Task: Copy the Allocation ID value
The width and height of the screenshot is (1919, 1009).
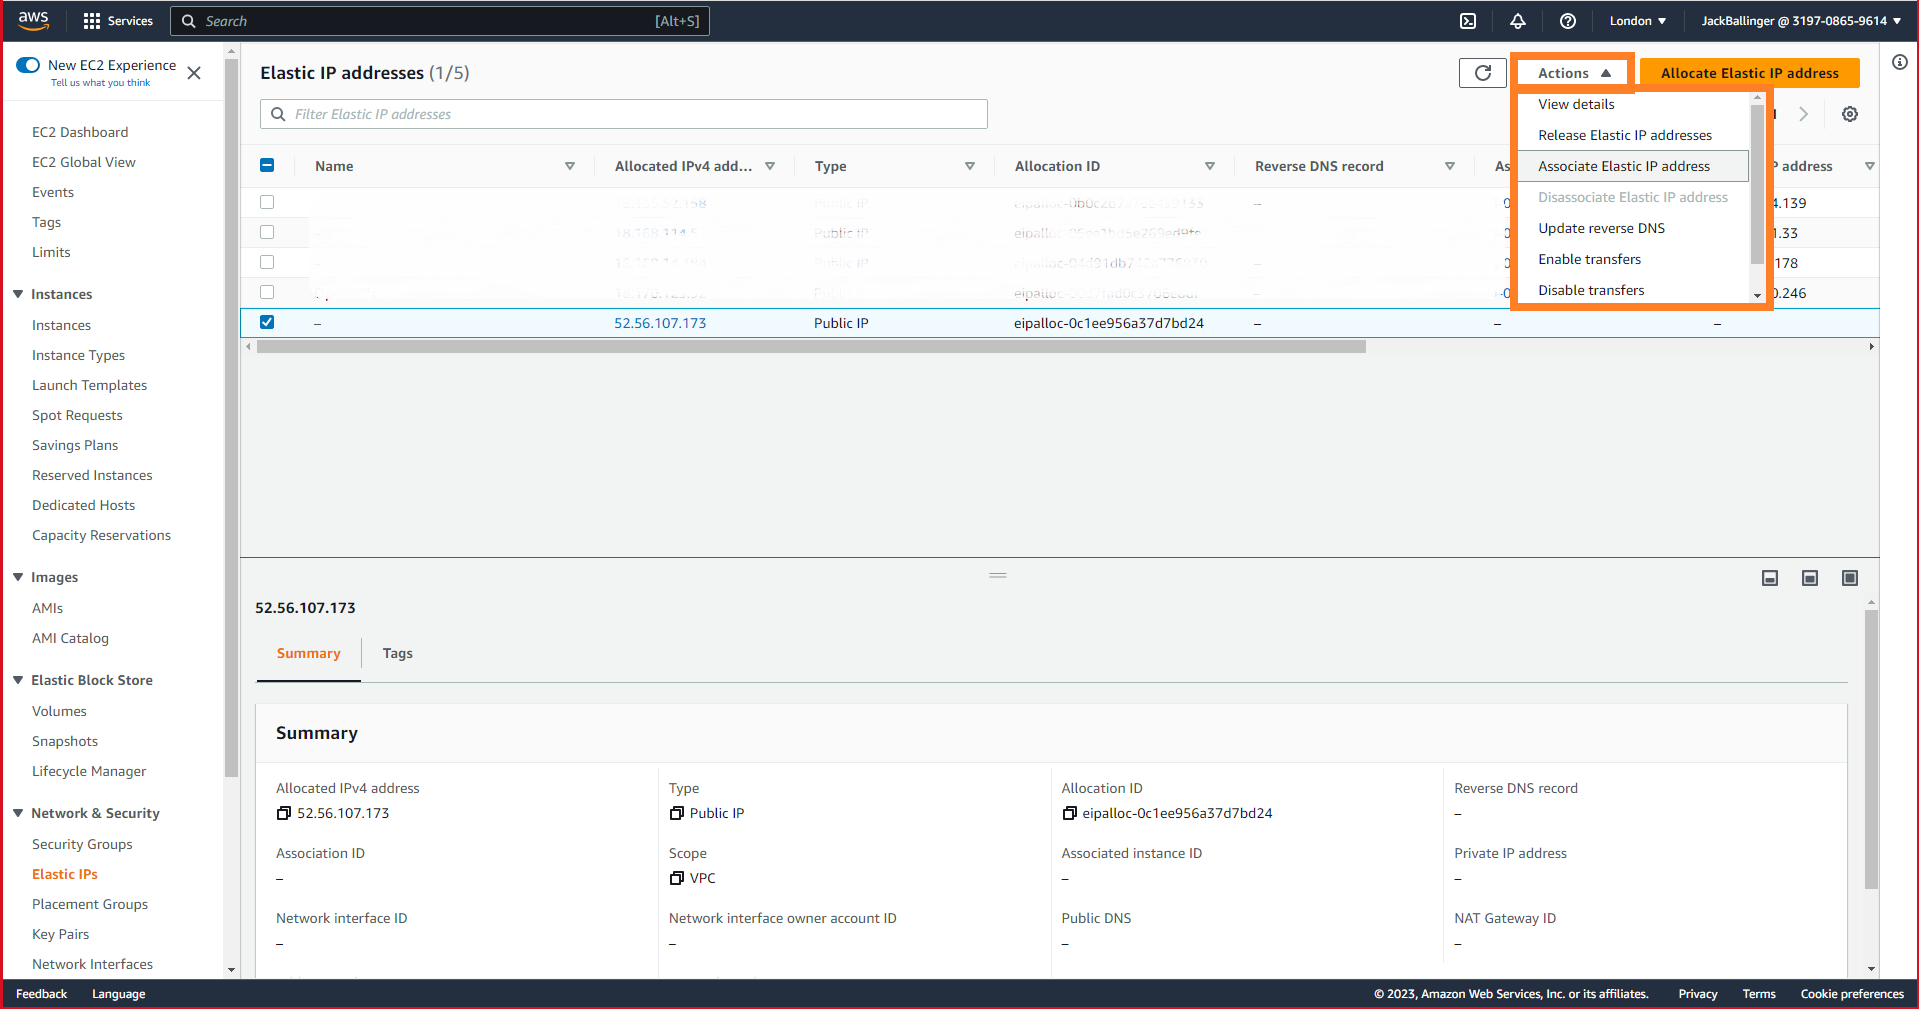Action: [x=1069, y=813]
